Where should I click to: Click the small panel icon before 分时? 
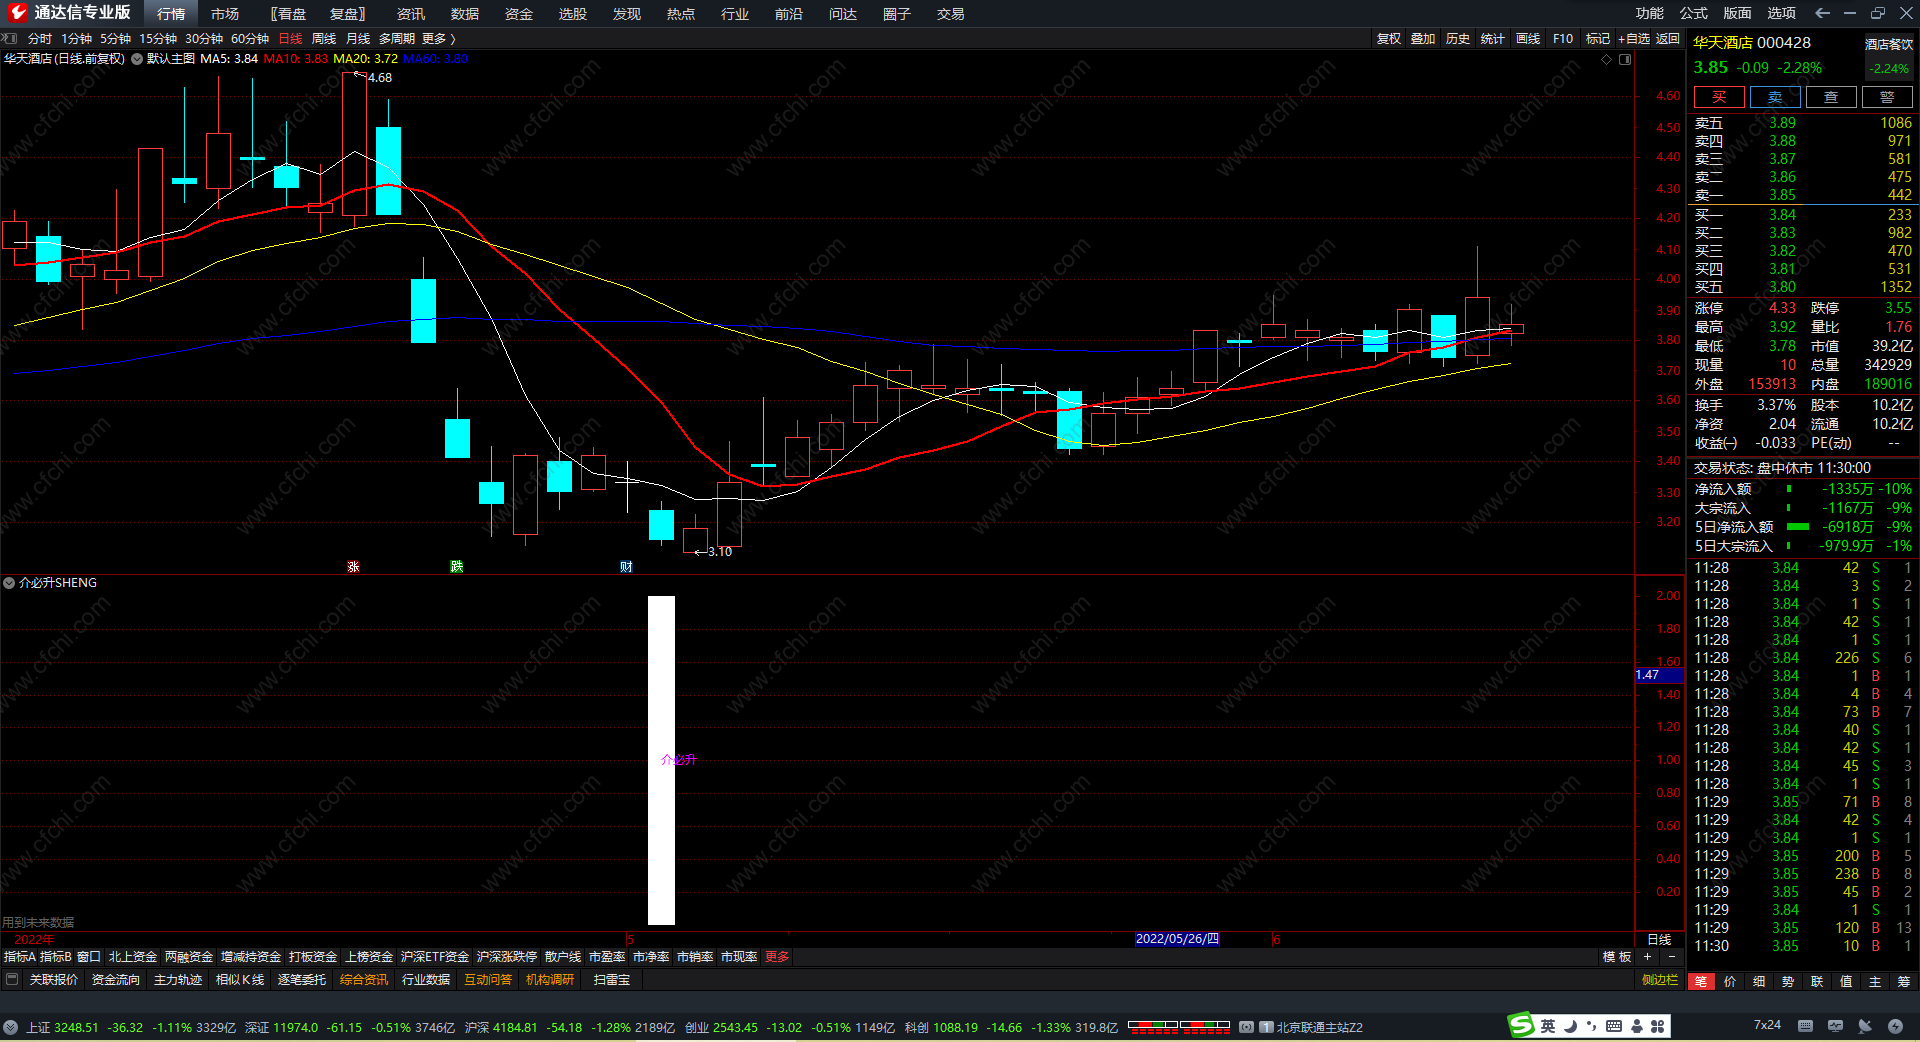[x=10, y=38]
